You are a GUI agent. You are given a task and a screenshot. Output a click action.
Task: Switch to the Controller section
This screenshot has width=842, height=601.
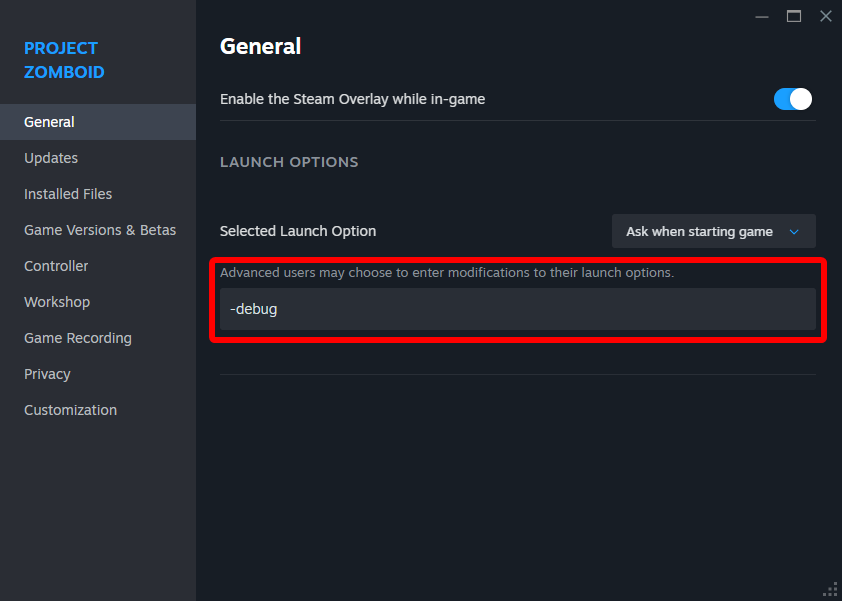point(56,266)
